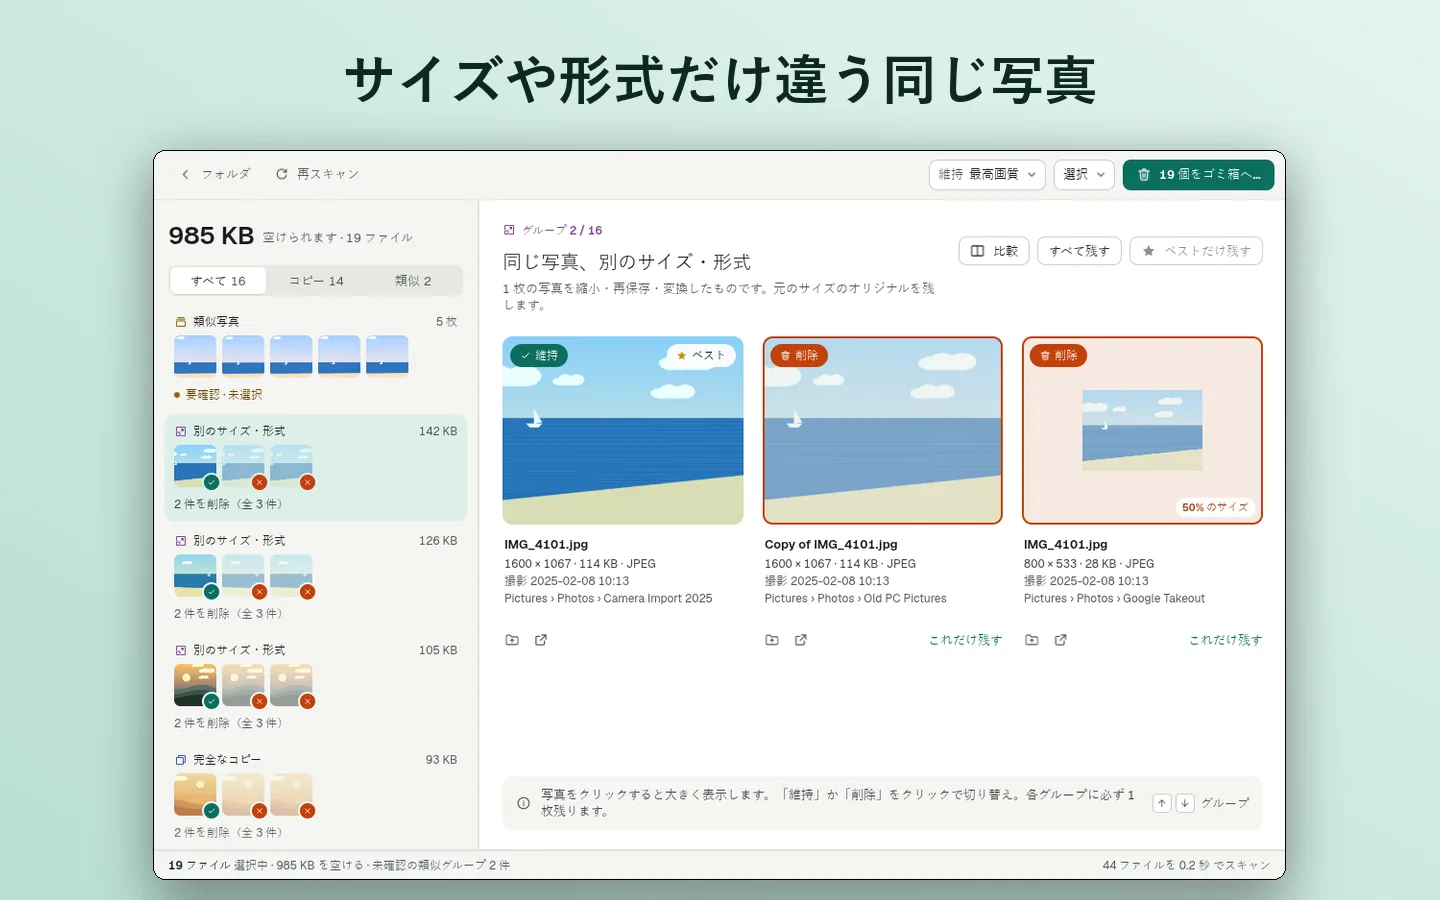Click the 類似写真 folder icon
1440x900 pixels.
pos(181,322)
